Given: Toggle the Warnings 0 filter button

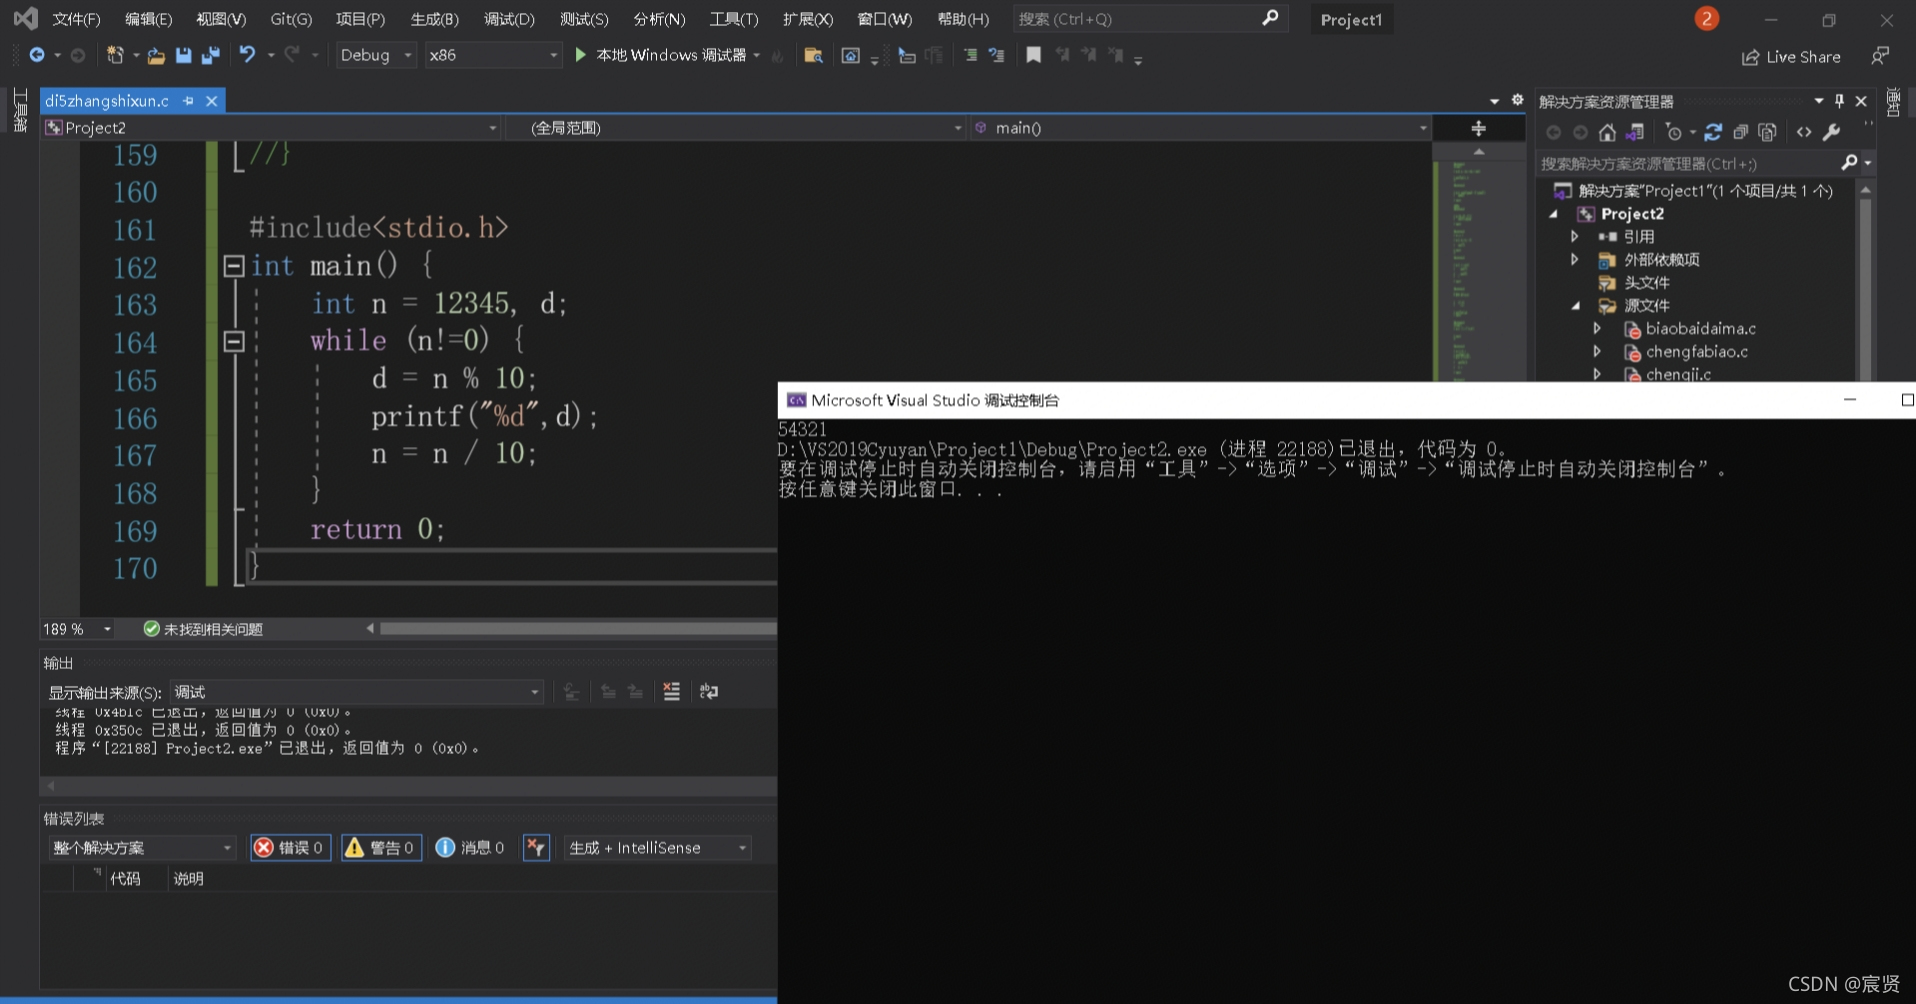Looking at the screenshot, I should [x=381, y=847].
